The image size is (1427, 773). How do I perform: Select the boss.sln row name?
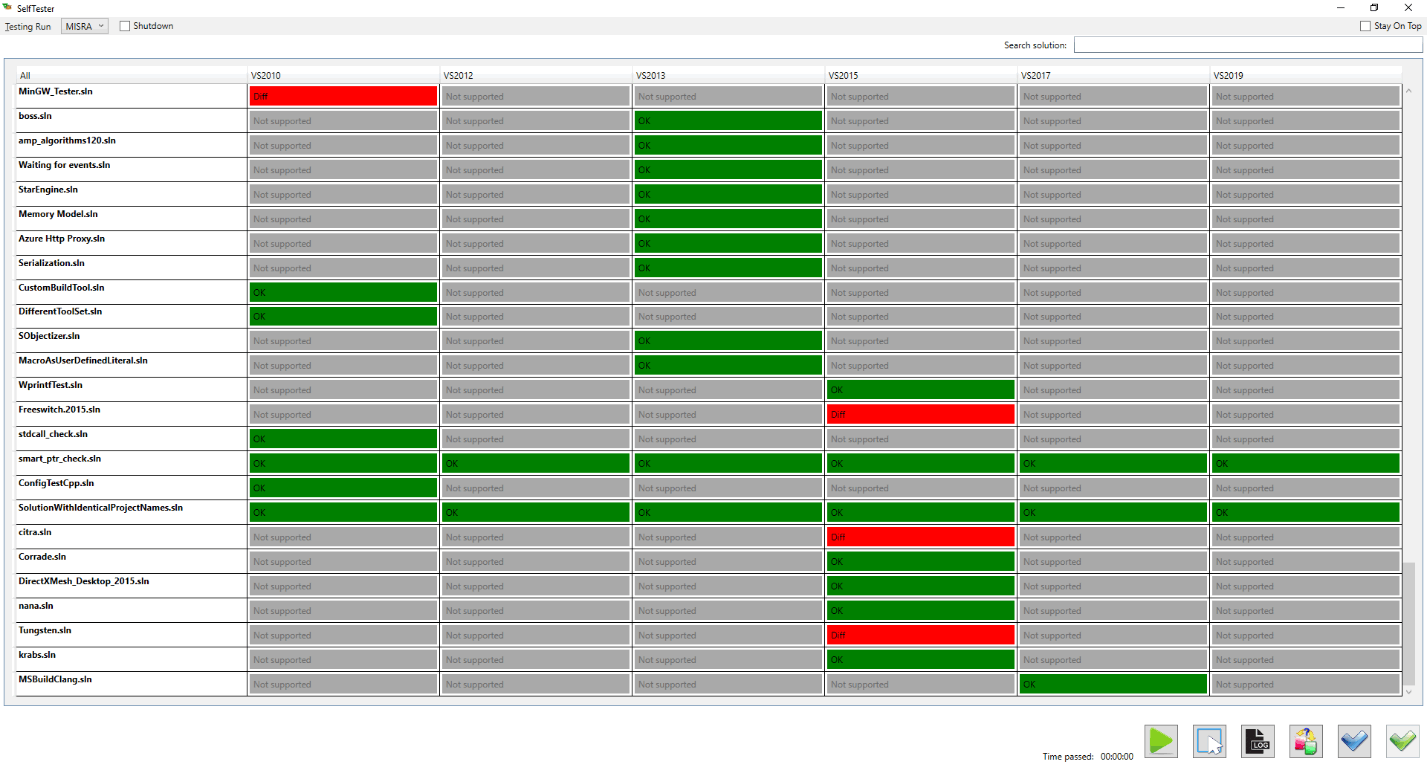(35, 116)
